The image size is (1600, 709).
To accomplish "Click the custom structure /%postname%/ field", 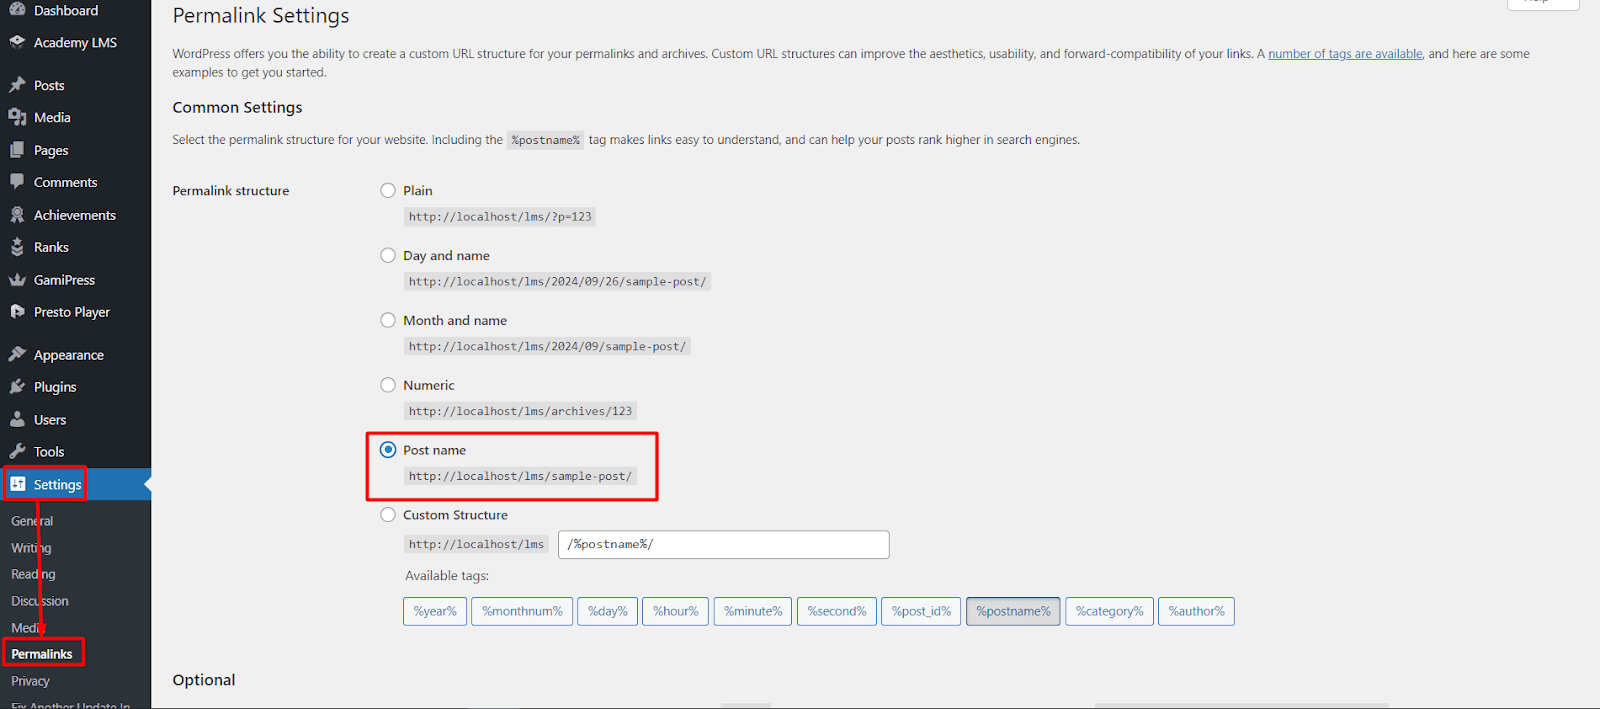I will pyautogui.click(x=724, y=544).
